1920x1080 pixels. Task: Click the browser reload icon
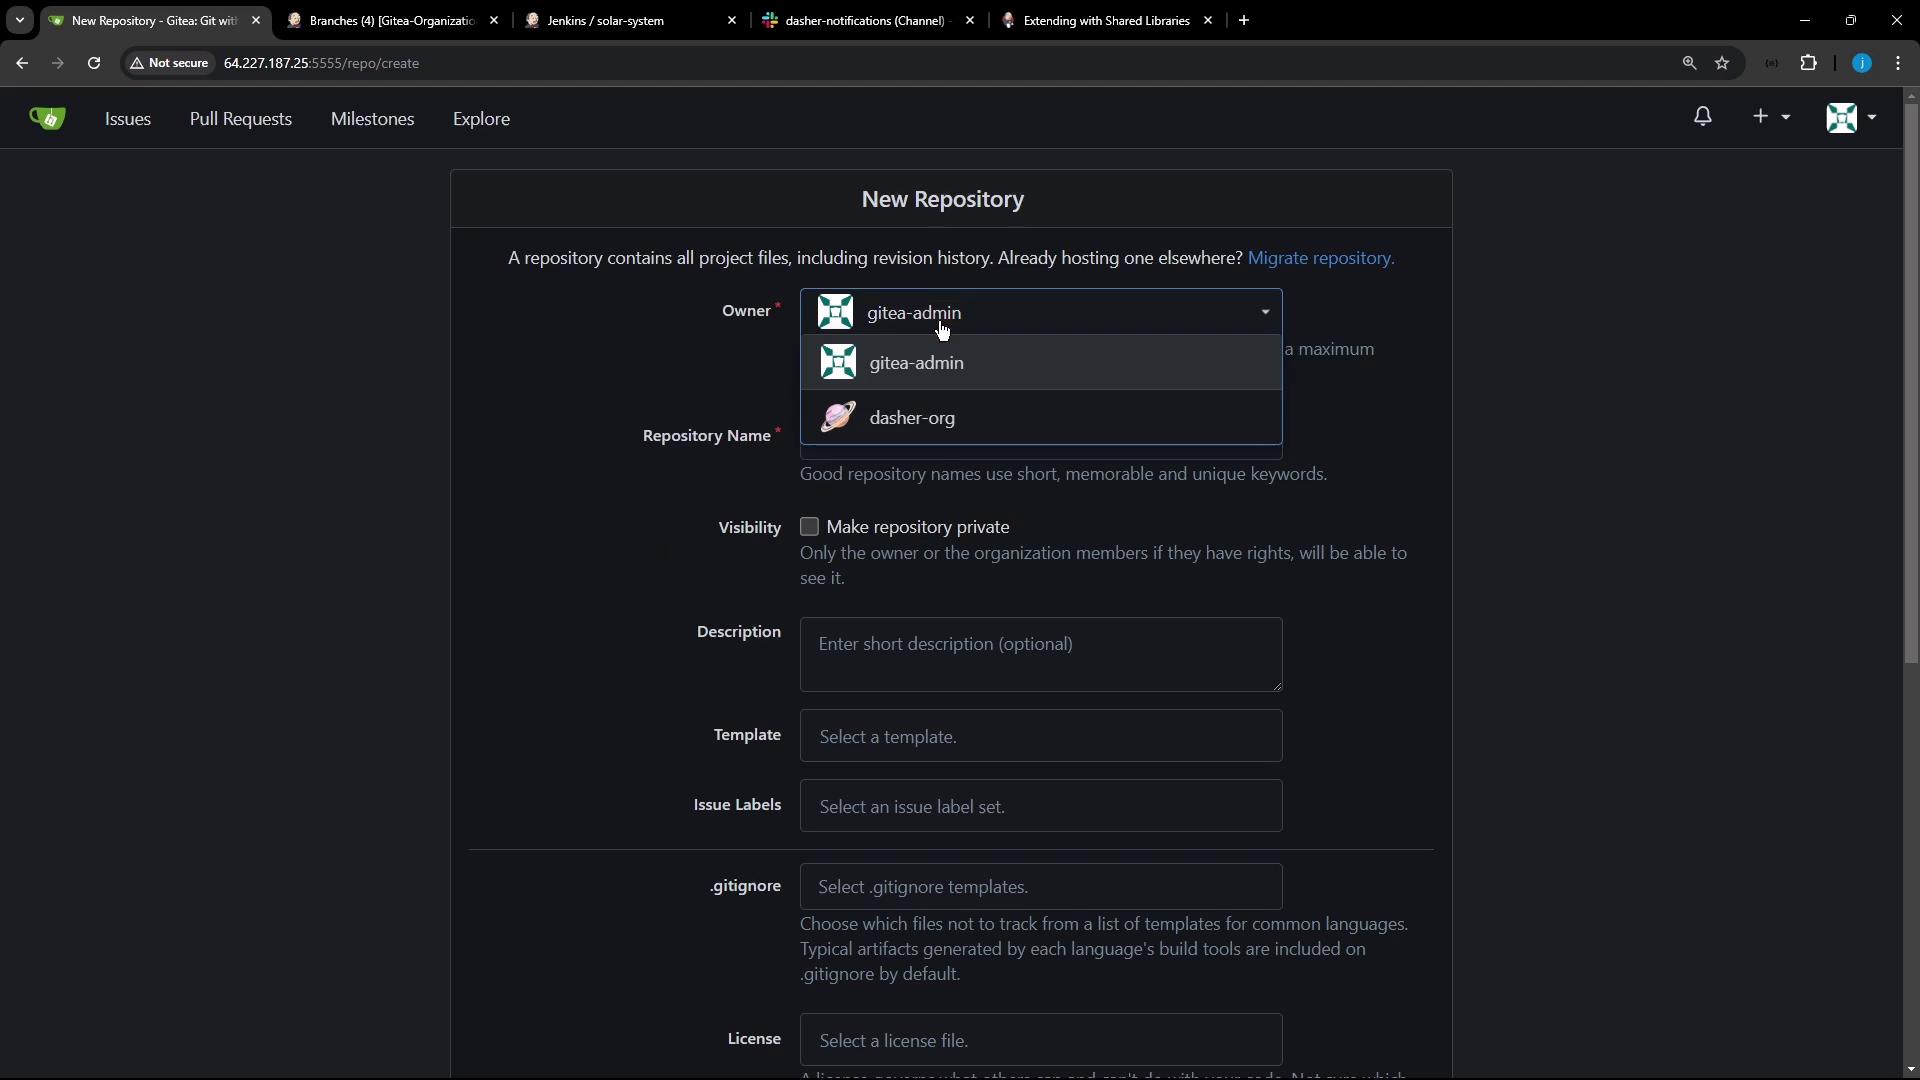[94, 63]
